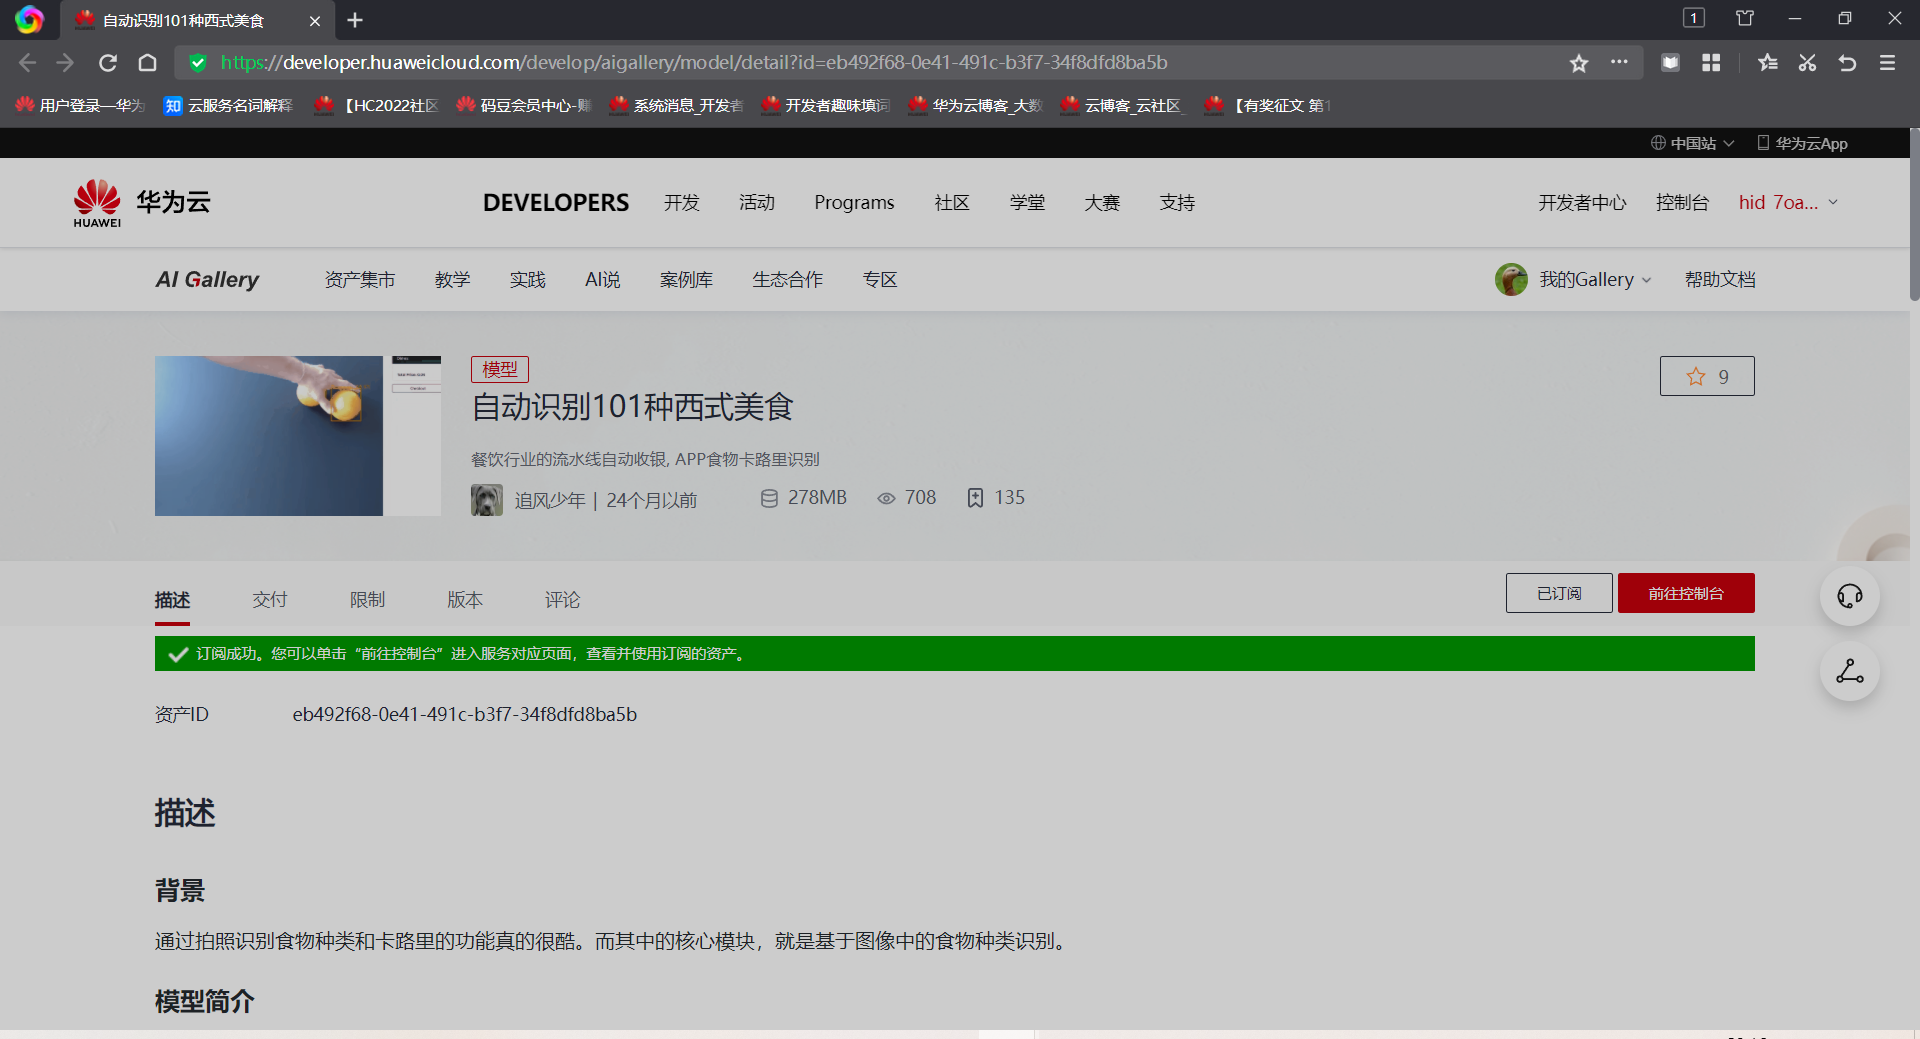The width and height of the screenshot is (1920, 1039).
Task: Open the 帮助文档 link
Action: tap(1720, 280)
